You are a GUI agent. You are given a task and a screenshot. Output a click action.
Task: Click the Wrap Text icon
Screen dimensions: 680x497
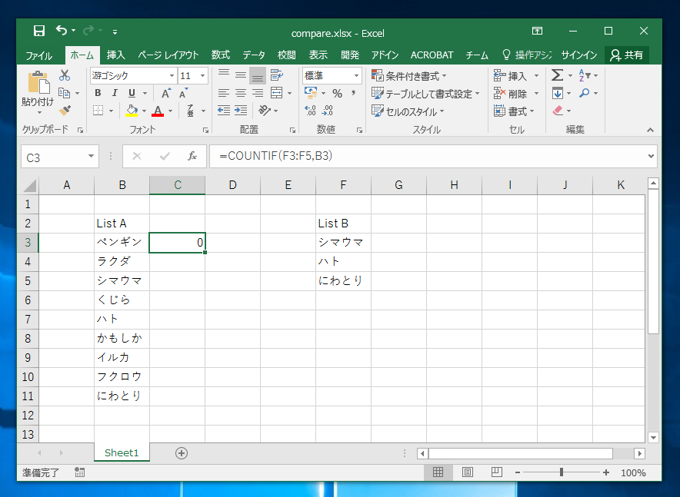point(276,75)
